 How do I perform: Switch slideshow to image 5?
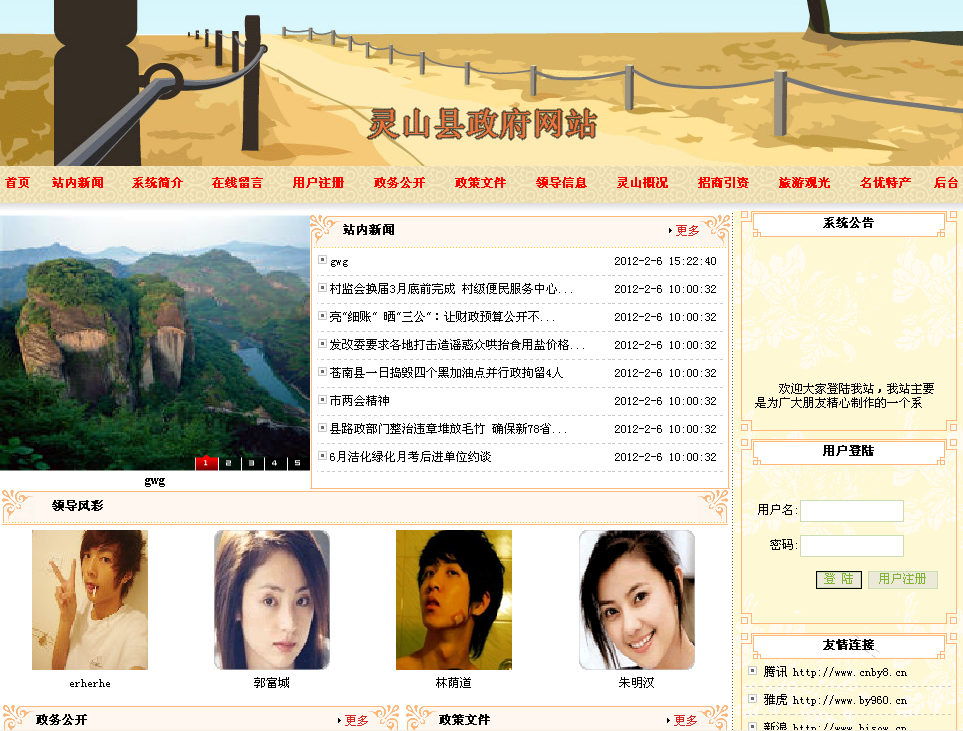[x=297, y=463]
